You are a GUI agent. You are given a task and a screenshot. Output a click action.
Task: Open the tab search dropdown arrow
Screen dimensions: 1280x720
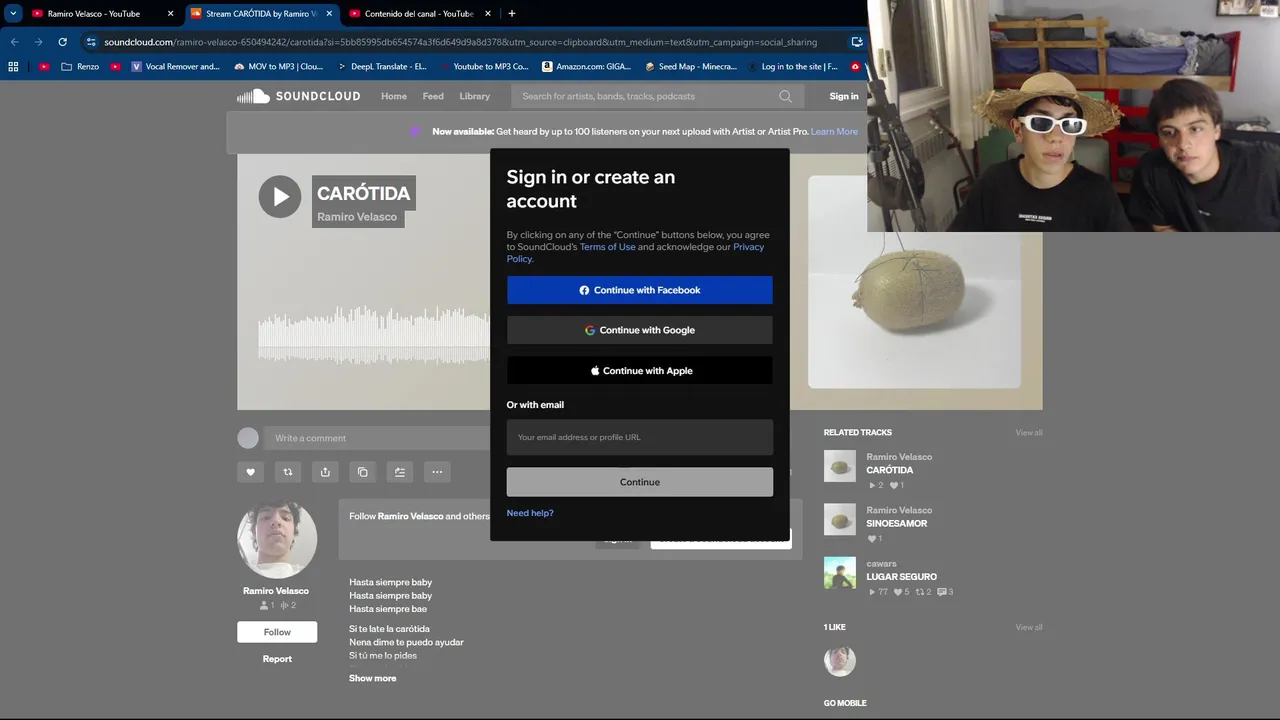[x=13, y=14]
